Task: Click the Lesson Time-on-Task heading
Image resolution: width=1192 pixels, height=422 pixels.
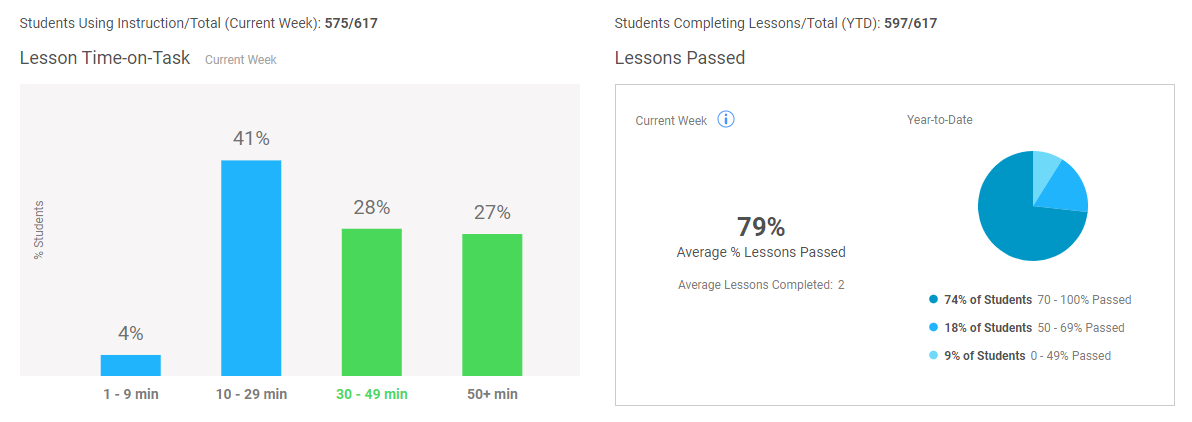Action: (x=105, y=58)
